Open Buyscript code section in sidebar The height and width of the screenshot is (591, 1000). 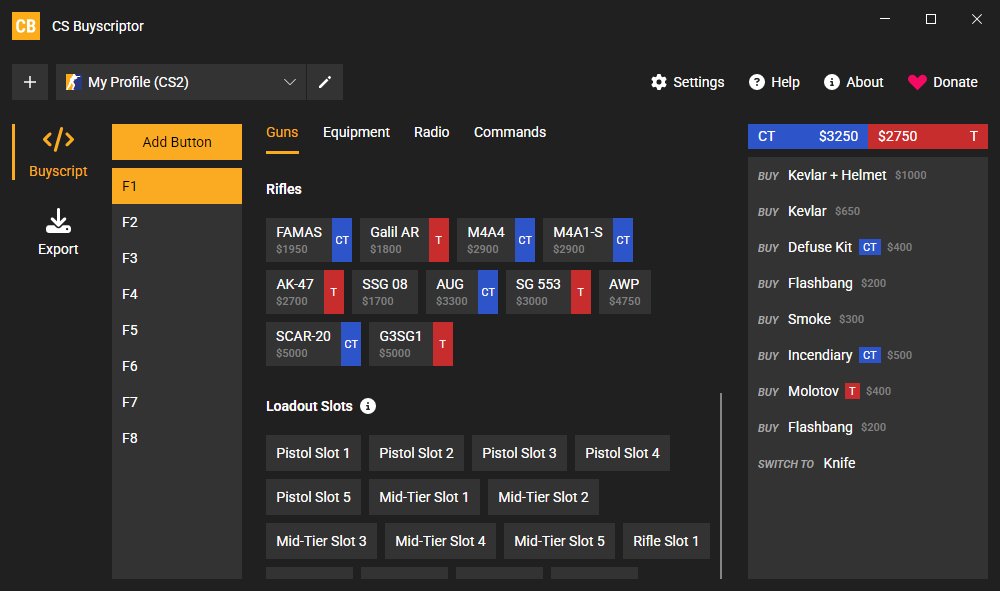click(x=58, y=152)
